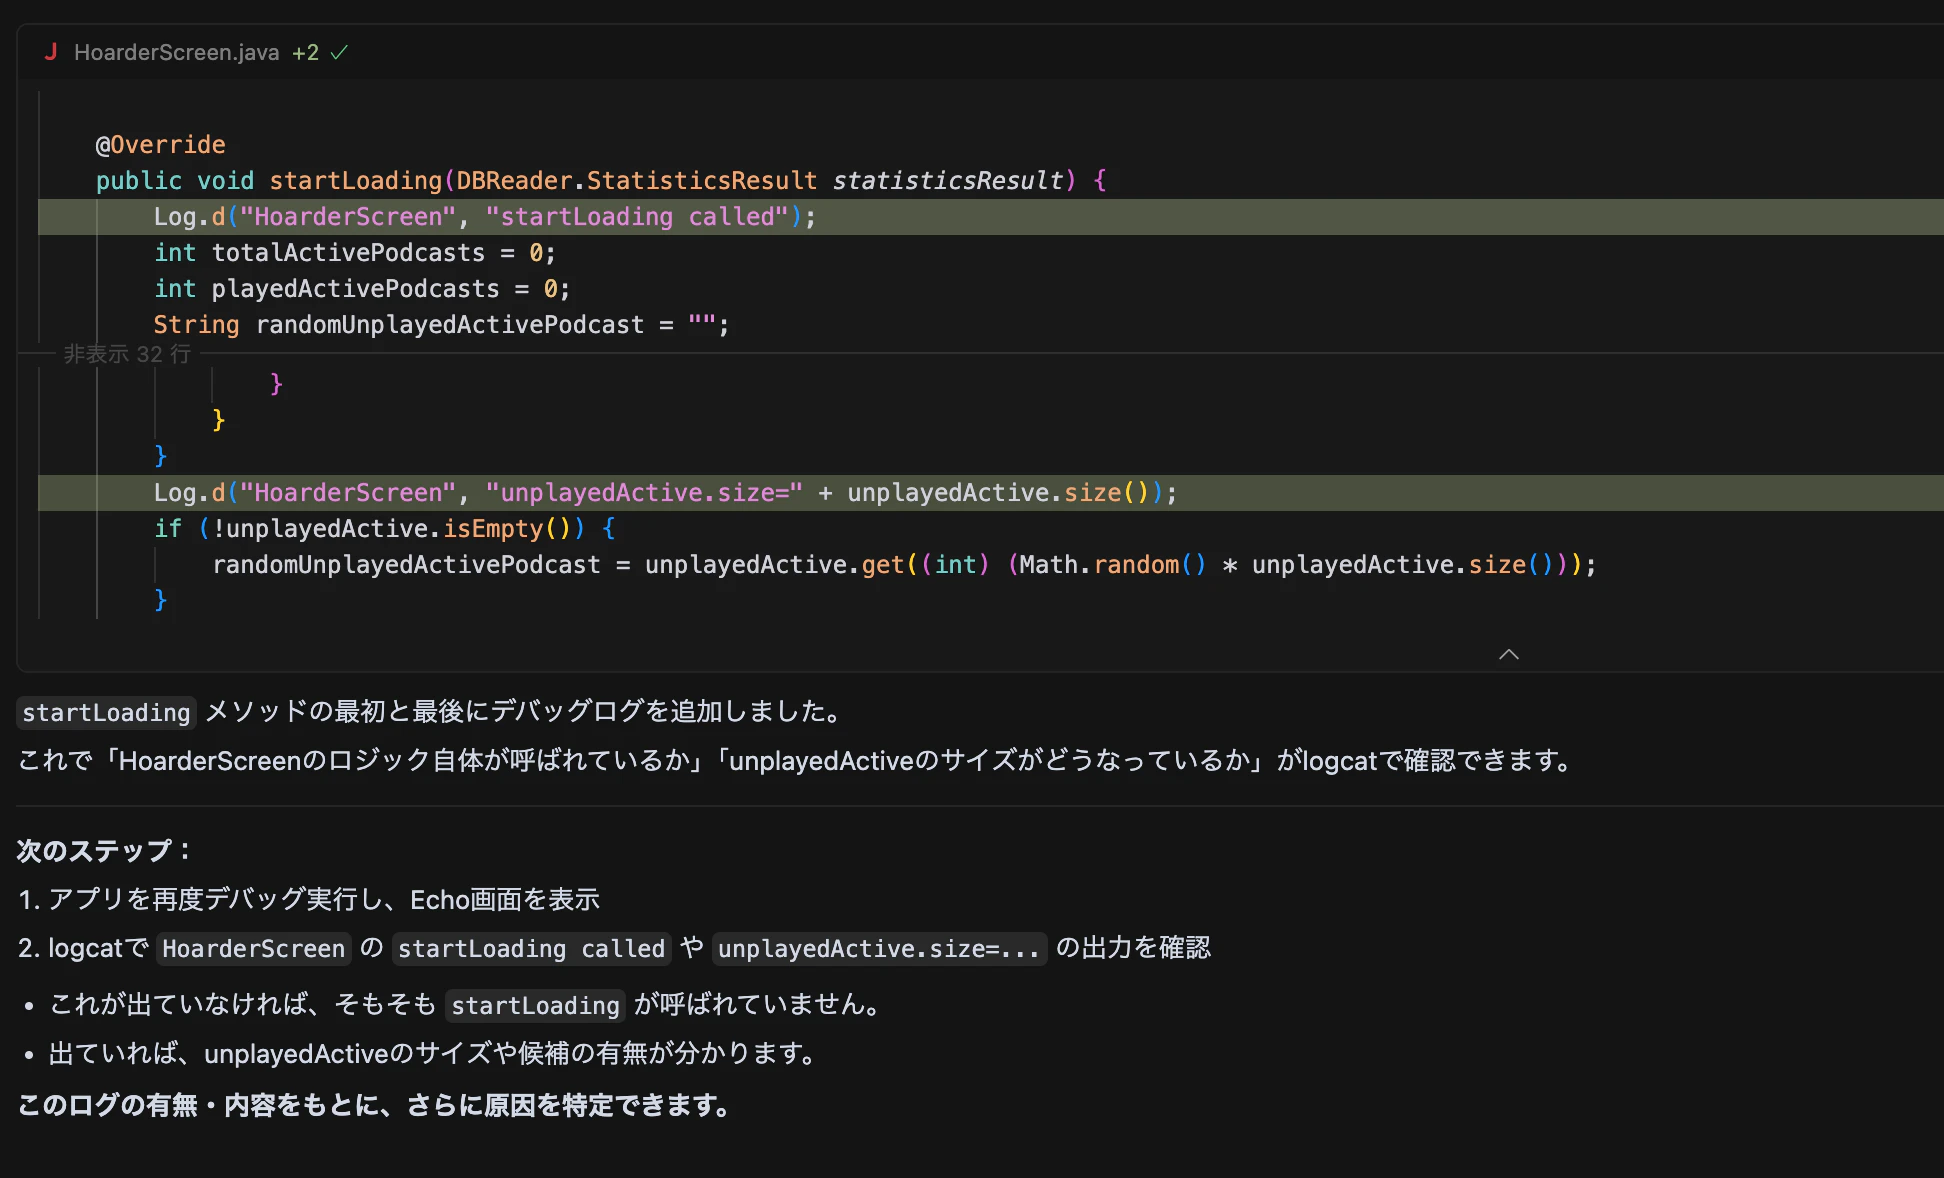Screen dimensions: 1944x1178
Task: Click the @Override annotation line
Action: coord(160,145)
